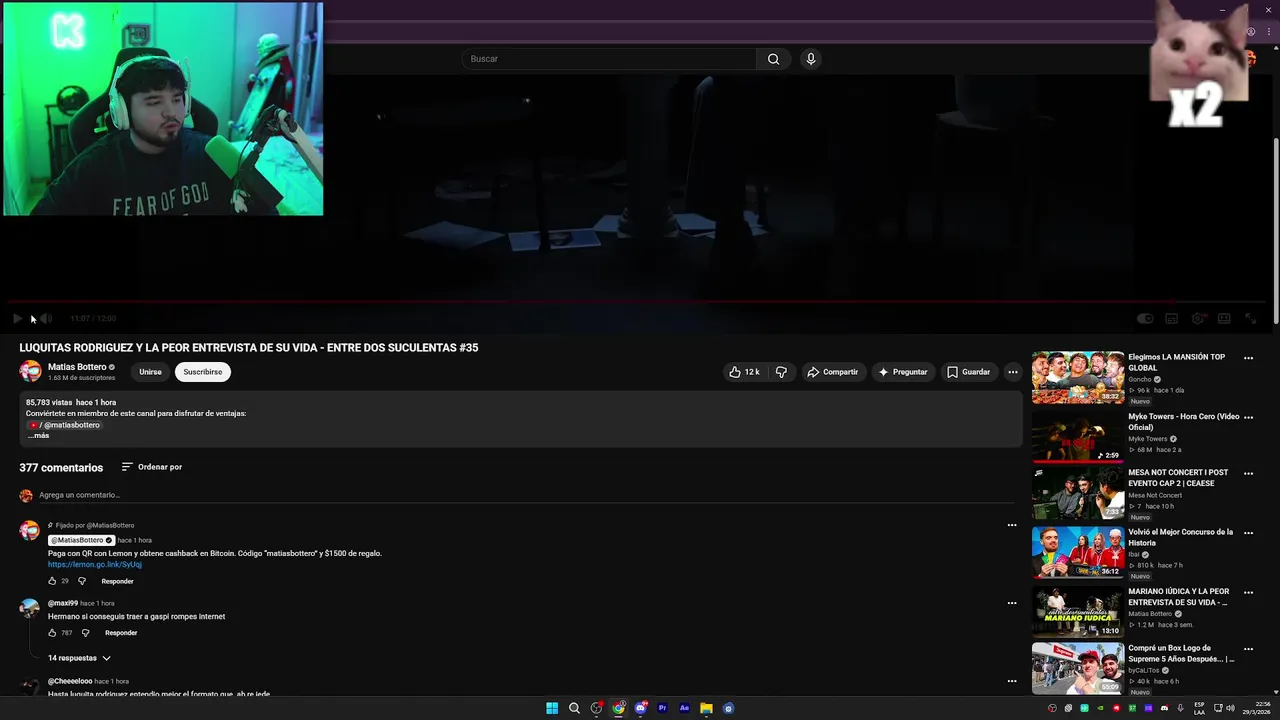Open options menu for the @maxi99 comment
Viewport: 1280px width, 720px height.
tap(1012, 603)
